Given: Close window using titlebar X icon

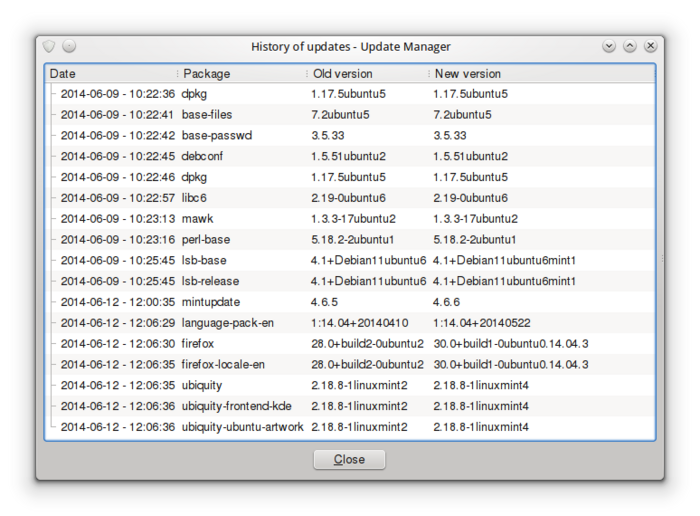Looking at the screenshot, I should [x=651, y=46].
